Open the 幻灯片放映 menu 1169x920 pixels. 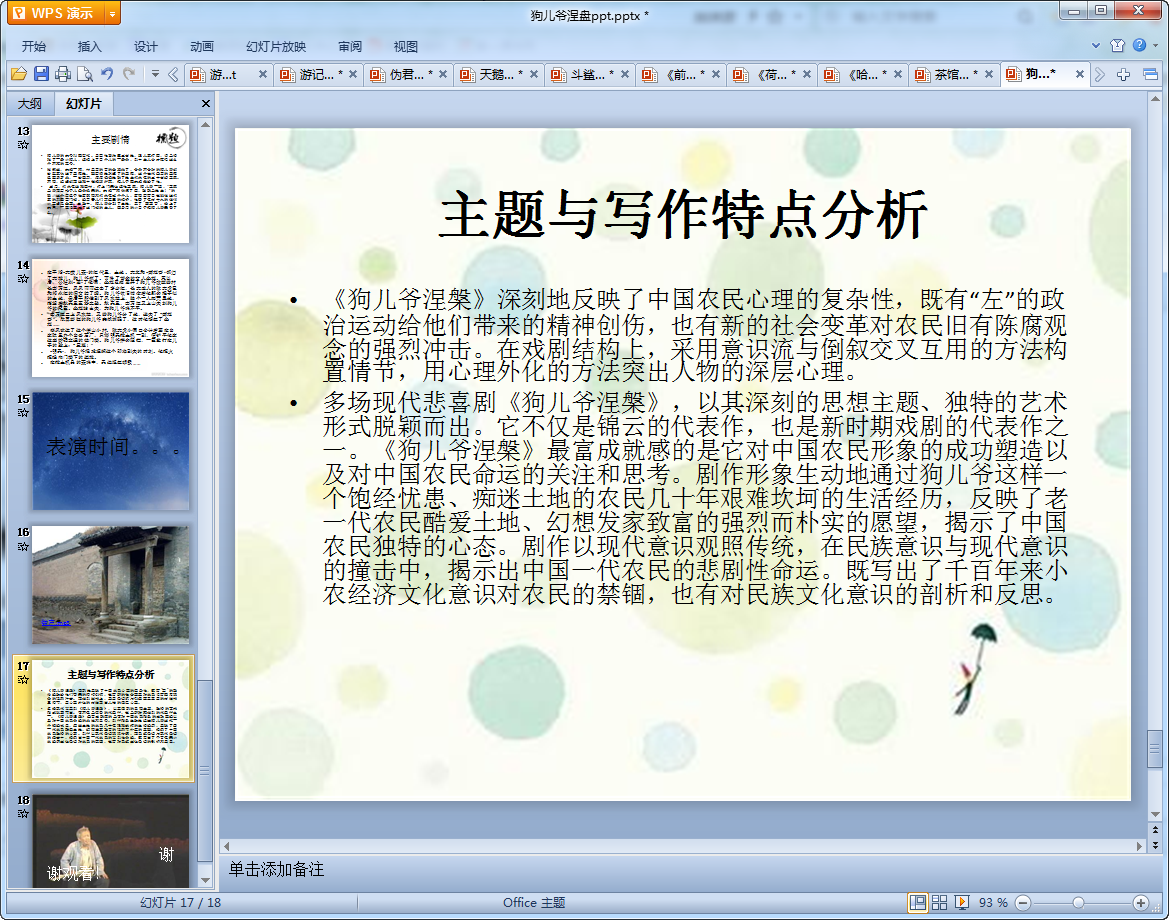click(x=276, y=46)
